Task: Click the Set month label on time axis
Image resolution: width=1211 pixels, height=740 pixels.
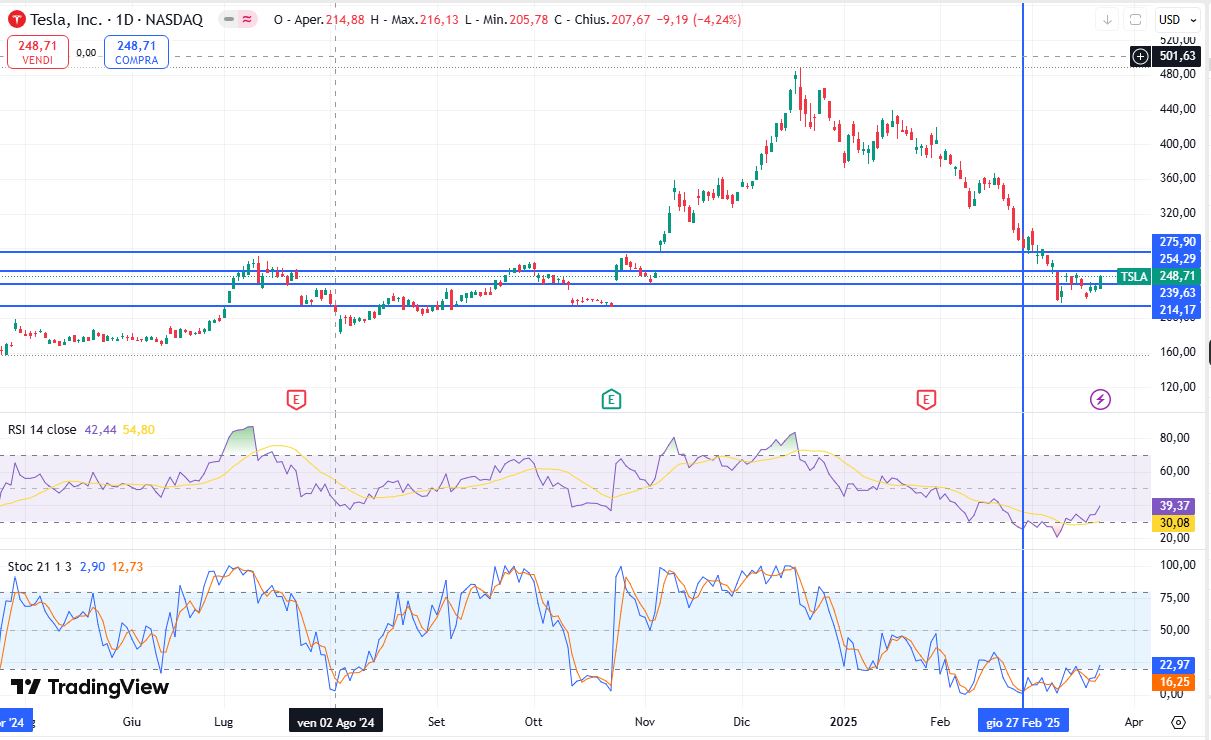Action: (x=435, y=721)
